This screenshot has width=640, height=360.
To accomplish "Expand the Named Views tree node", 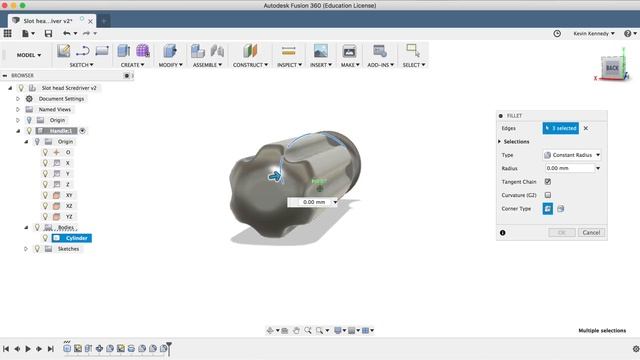I will pyautogui.click(x=18, y=109).
